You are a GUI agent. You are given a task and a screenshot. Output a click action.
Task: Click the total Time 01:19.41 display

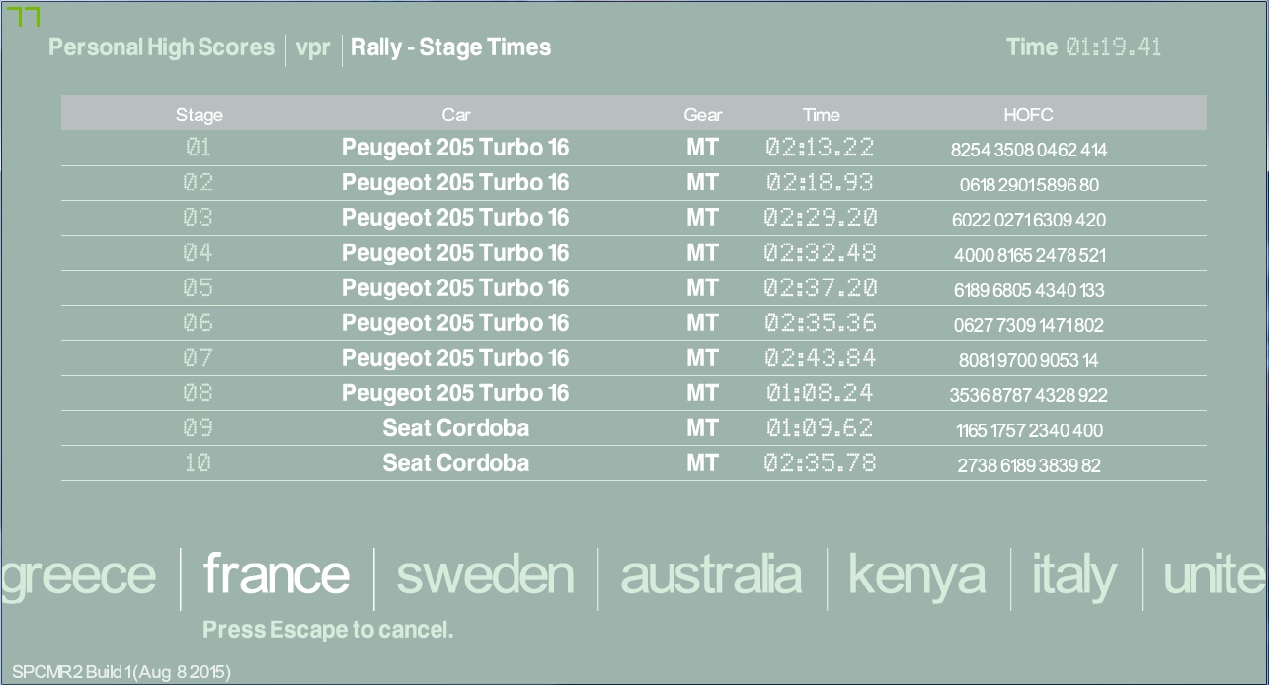pos(1083,47)
